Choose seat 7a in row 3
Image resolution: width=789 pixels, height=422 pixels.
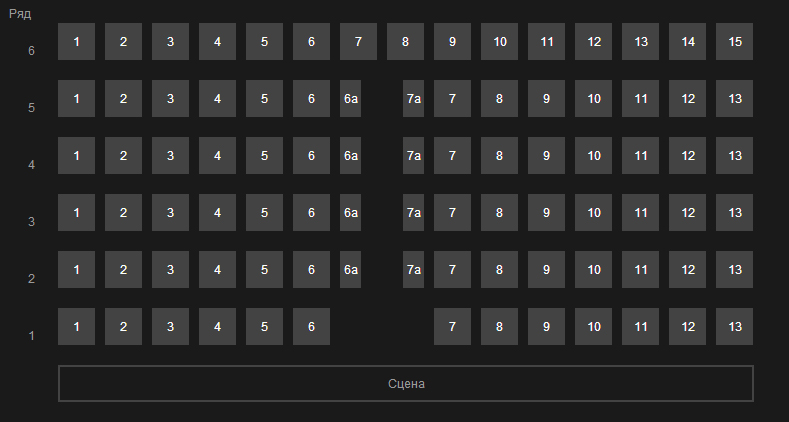[x=413, y=213]
